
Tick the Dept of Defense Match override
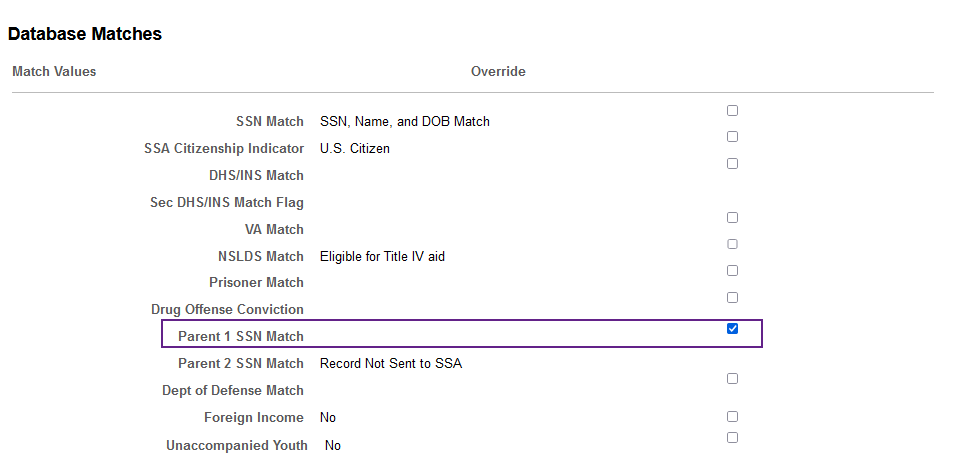732,379
